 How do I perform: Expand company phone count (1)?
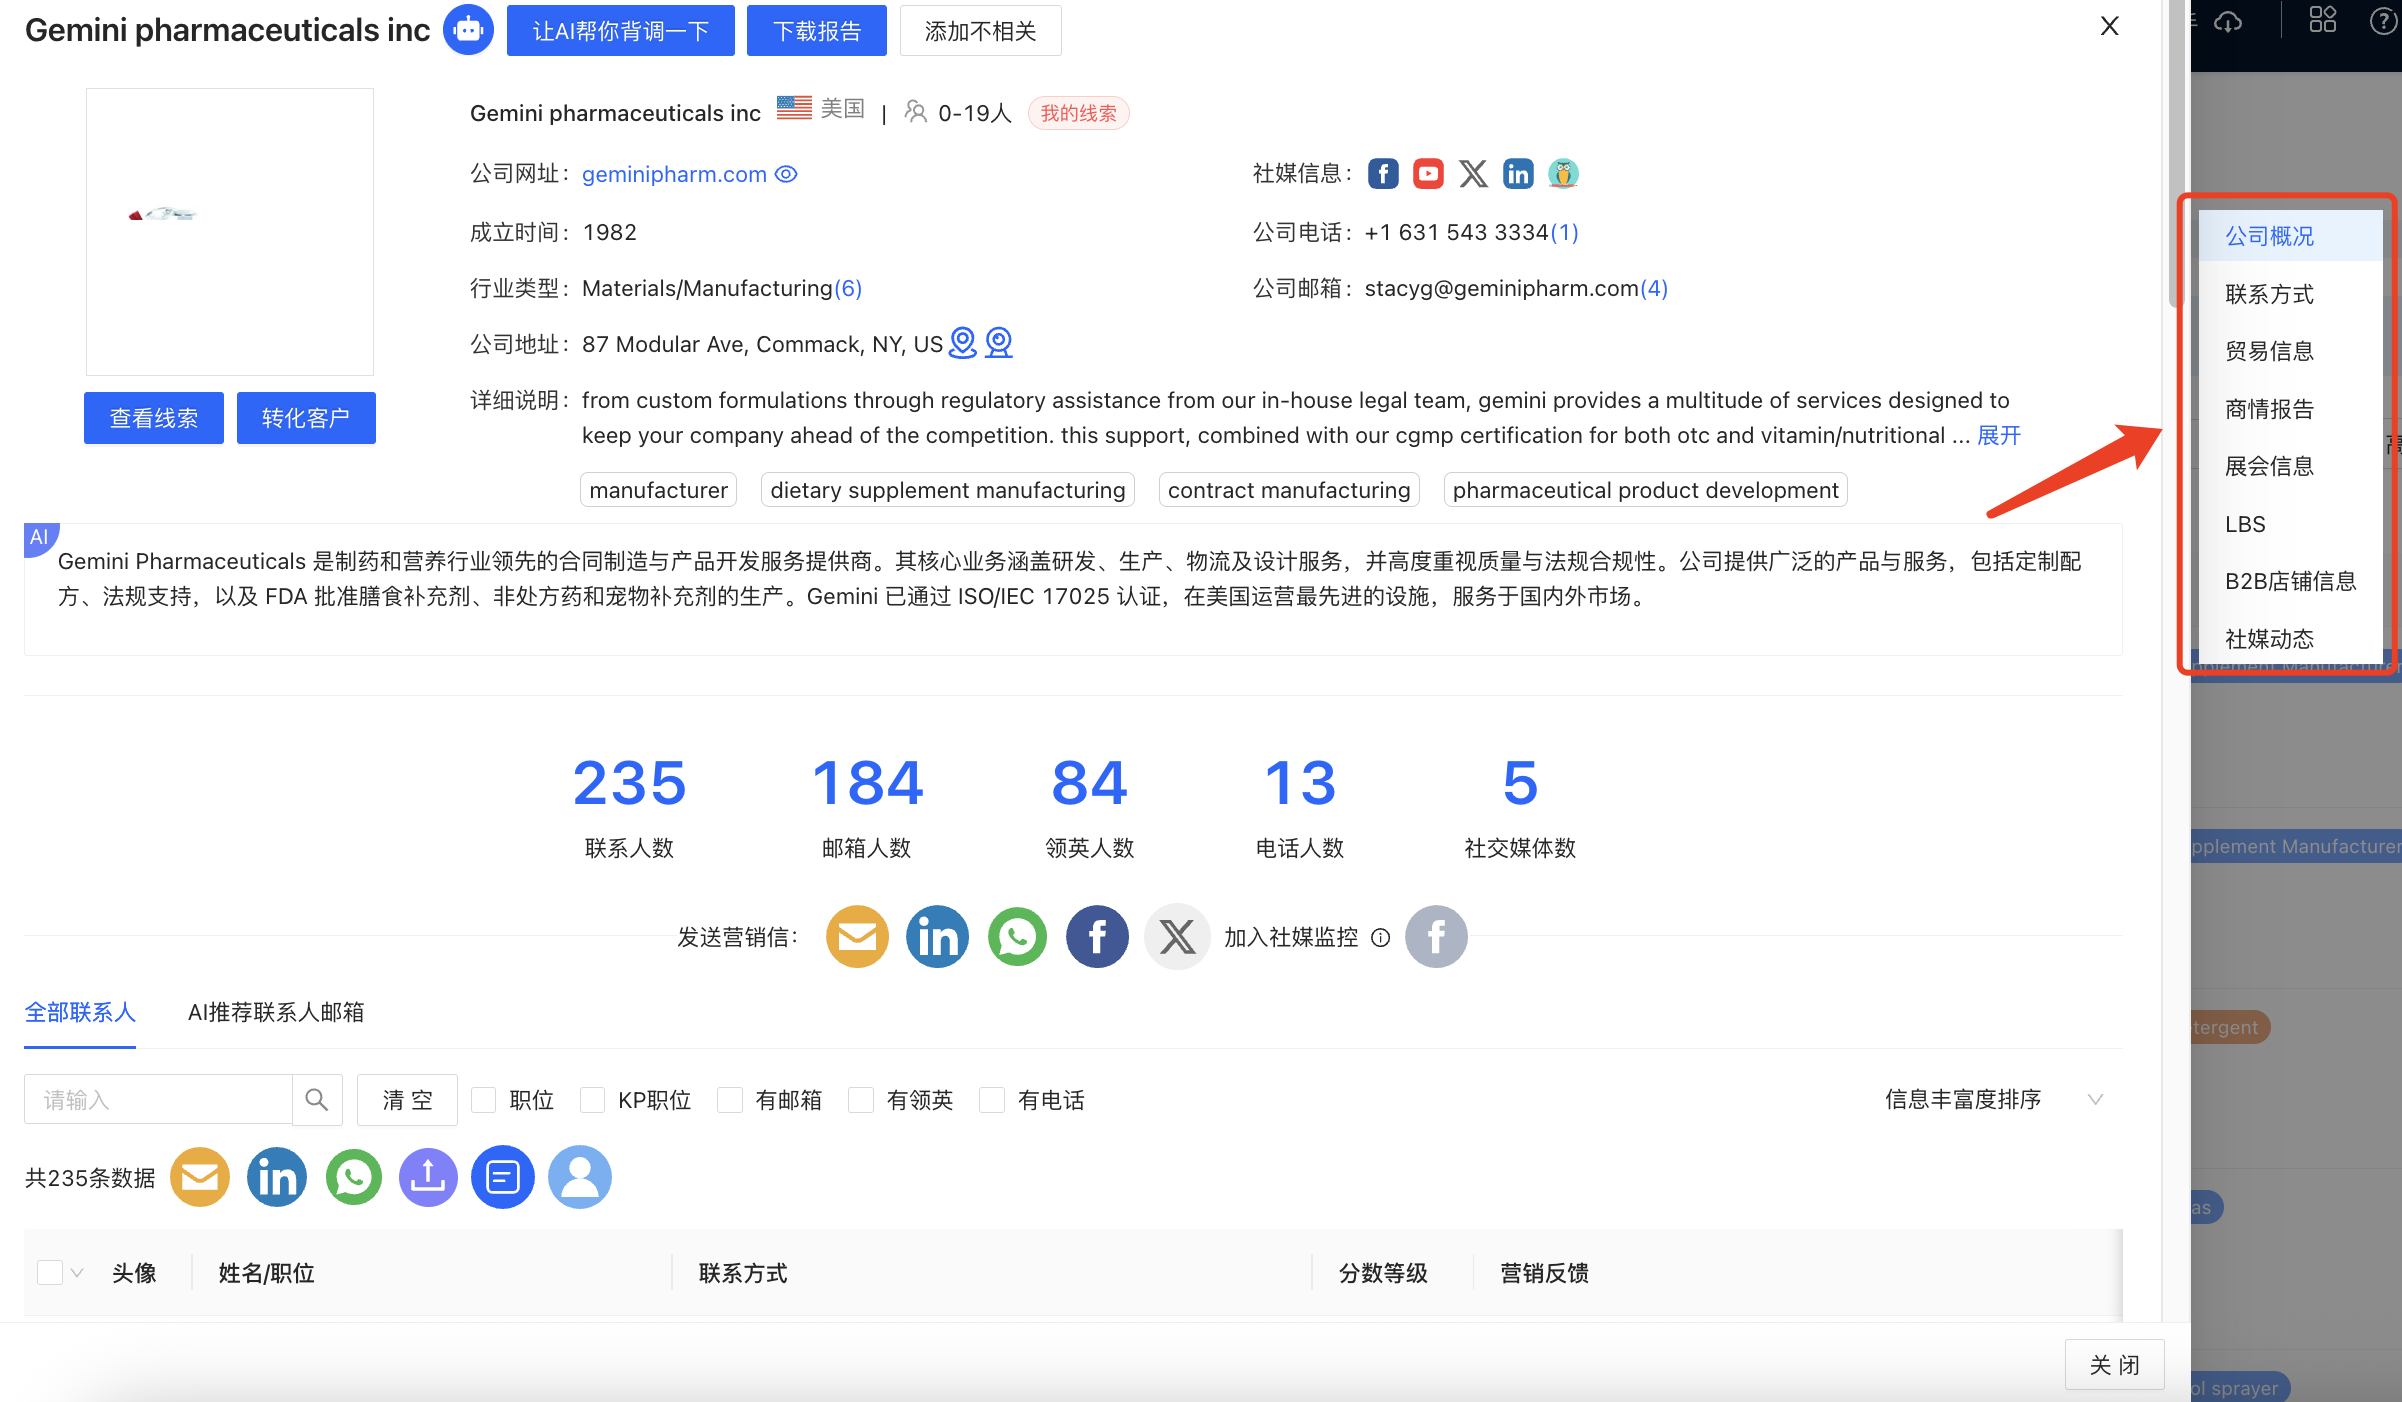pyautogui.click(x=1565, y=232)
